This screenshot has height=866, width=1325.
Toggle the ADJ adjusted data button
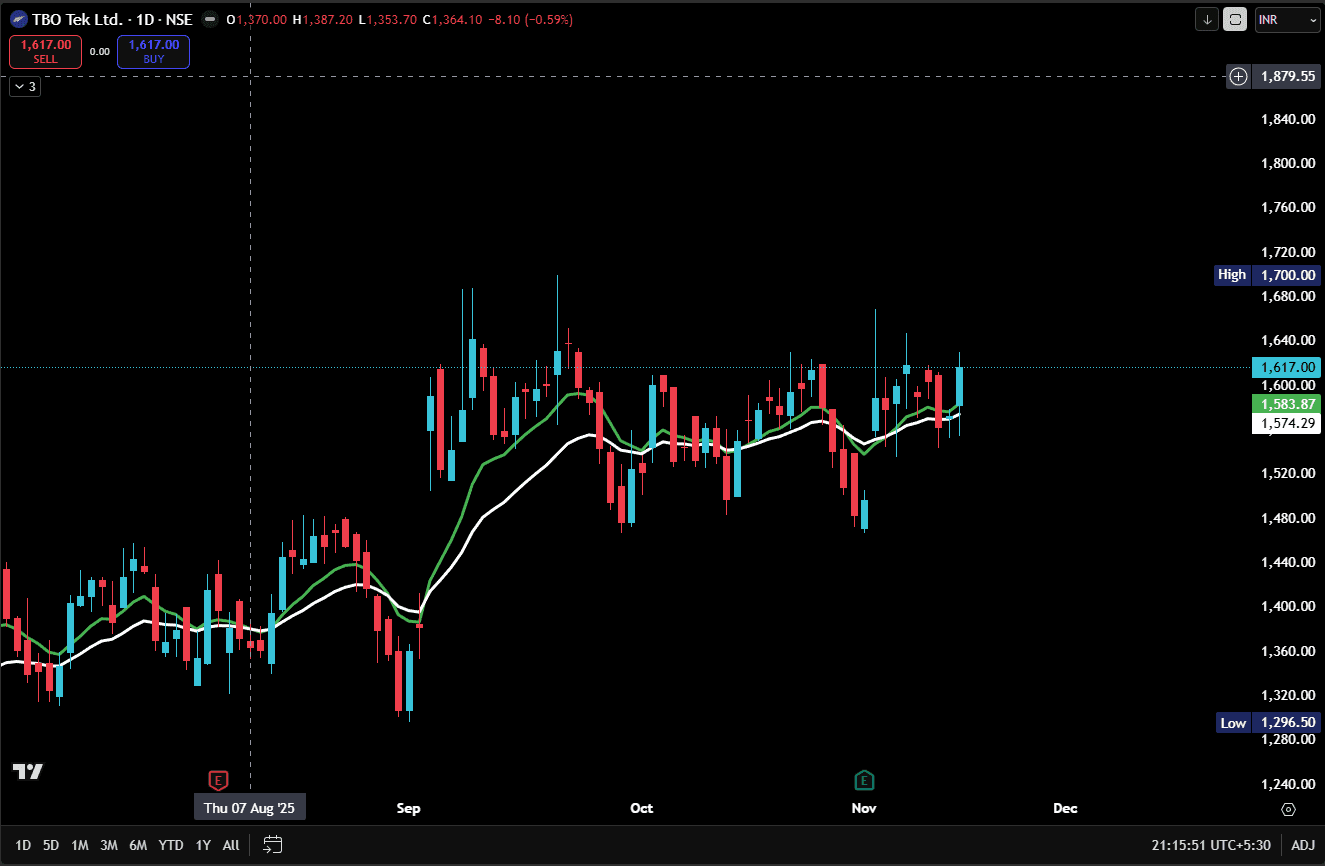tap(1303, 845)
